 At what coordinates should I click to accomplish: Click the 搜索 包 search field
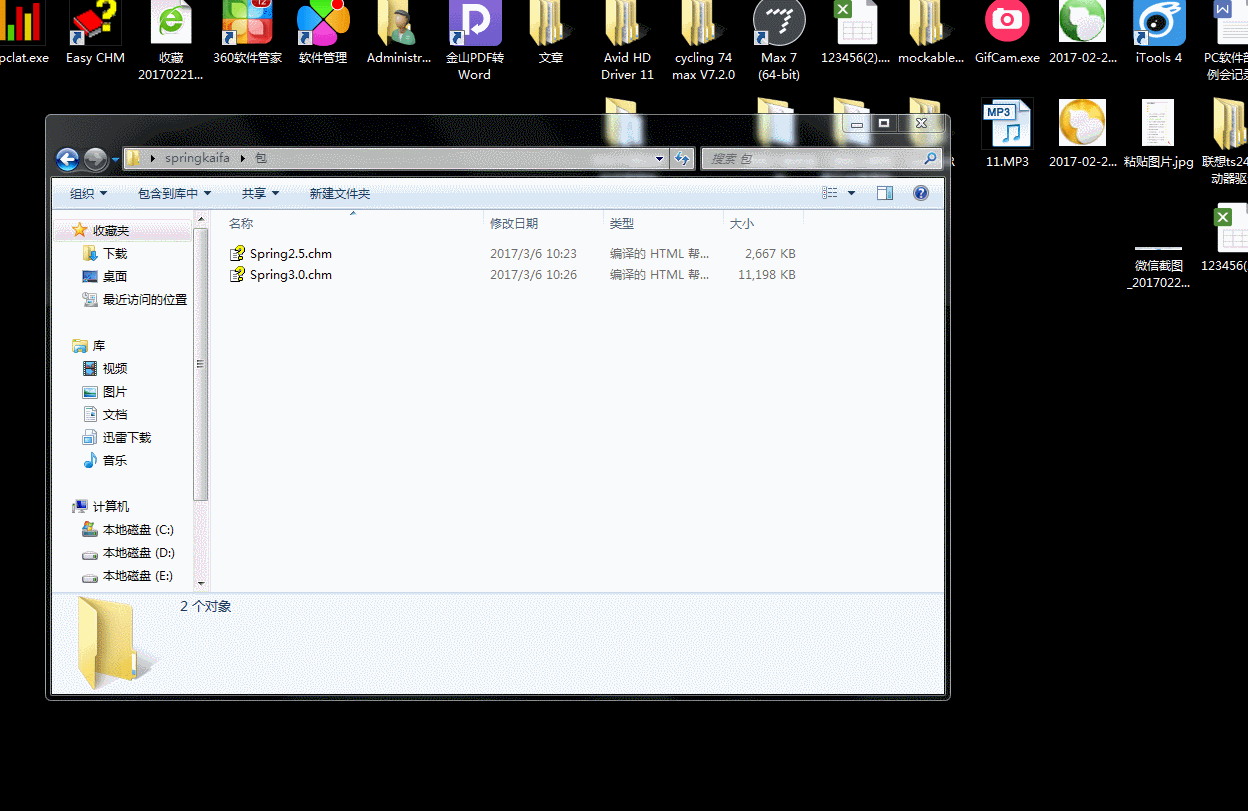[815, 159]
